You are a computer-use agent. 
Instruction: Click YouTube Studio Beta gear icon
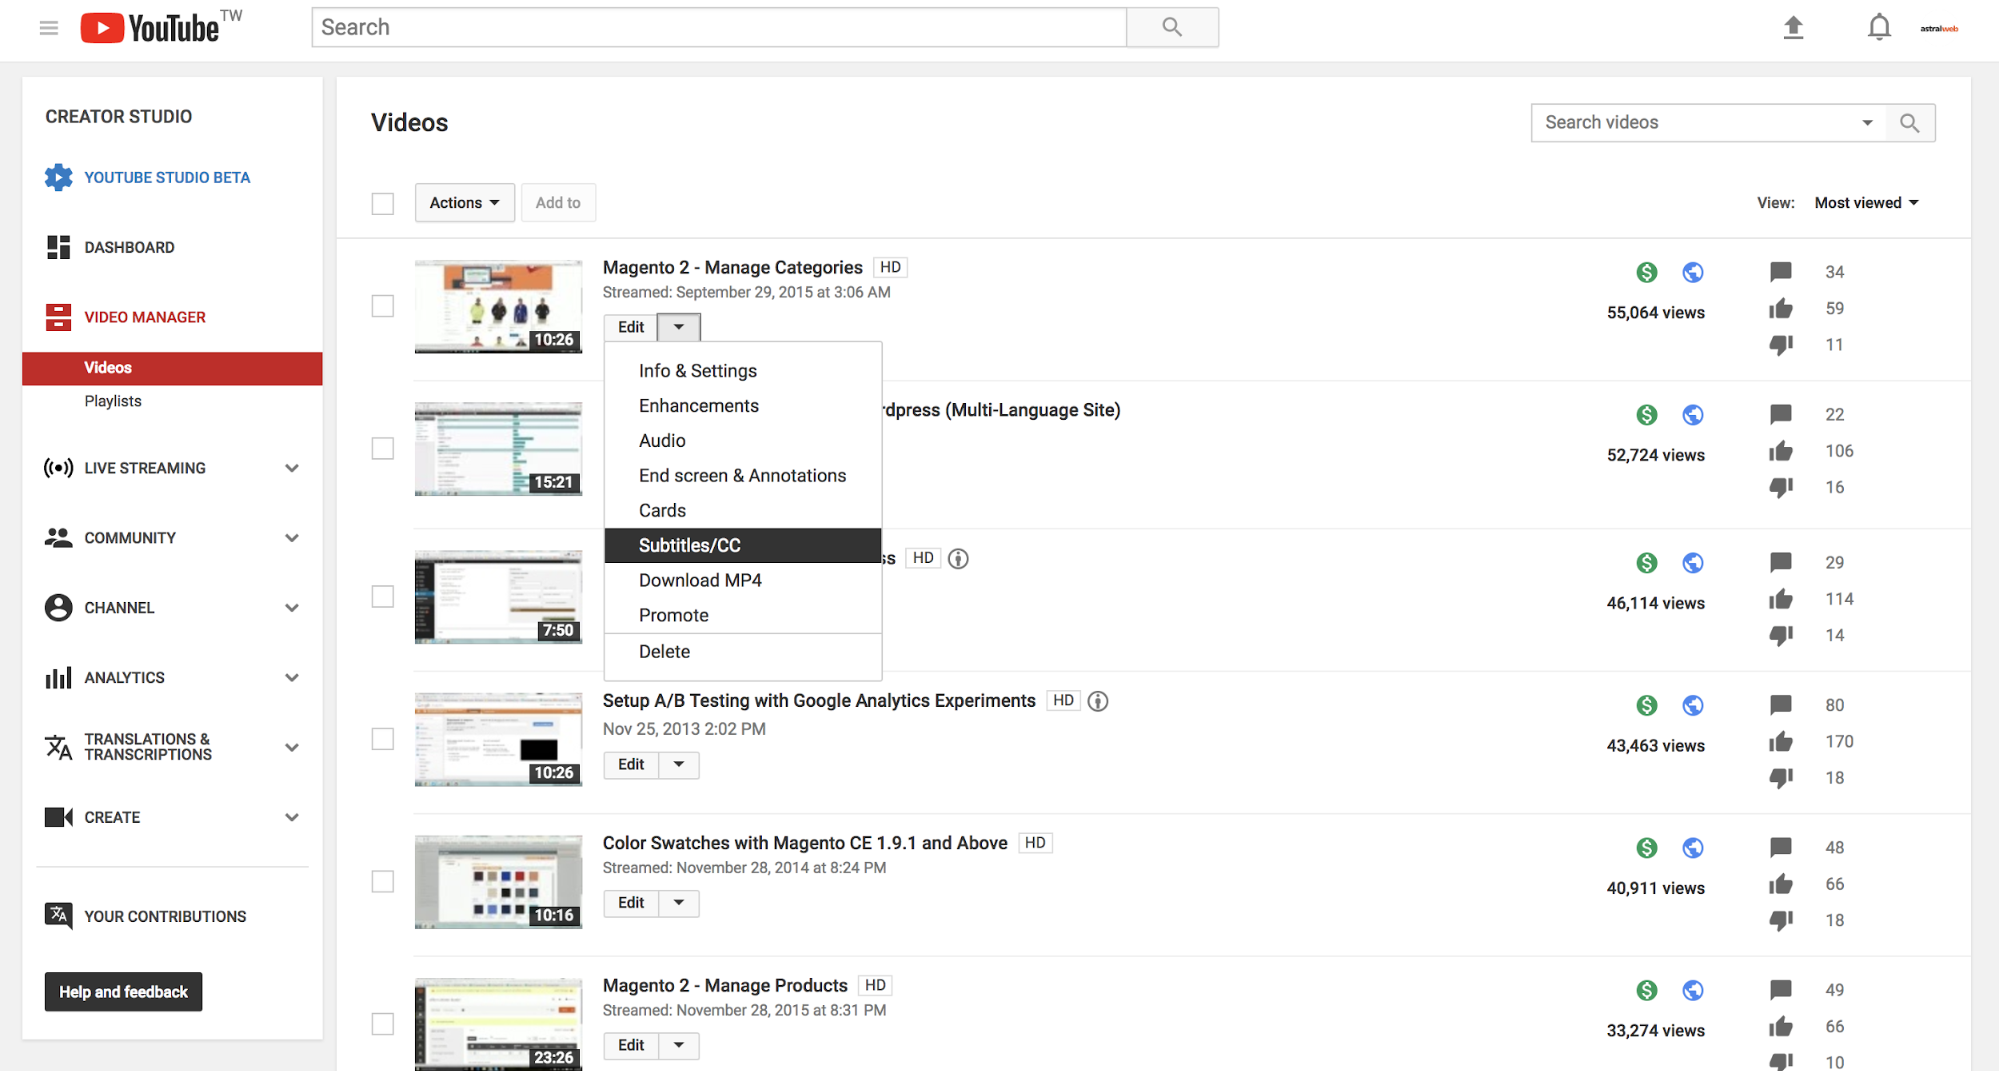[58, 177]
